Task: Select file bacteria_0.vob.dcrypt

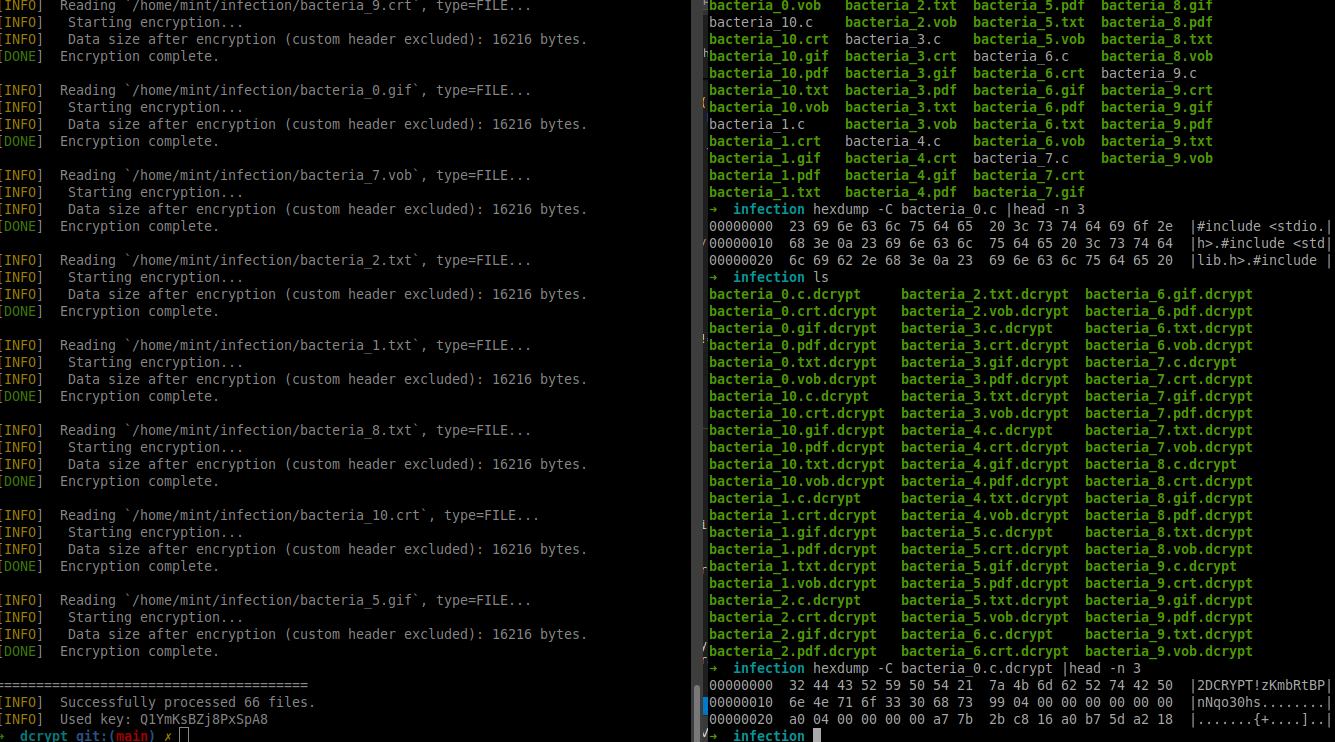Action: [x=793, y=379]
